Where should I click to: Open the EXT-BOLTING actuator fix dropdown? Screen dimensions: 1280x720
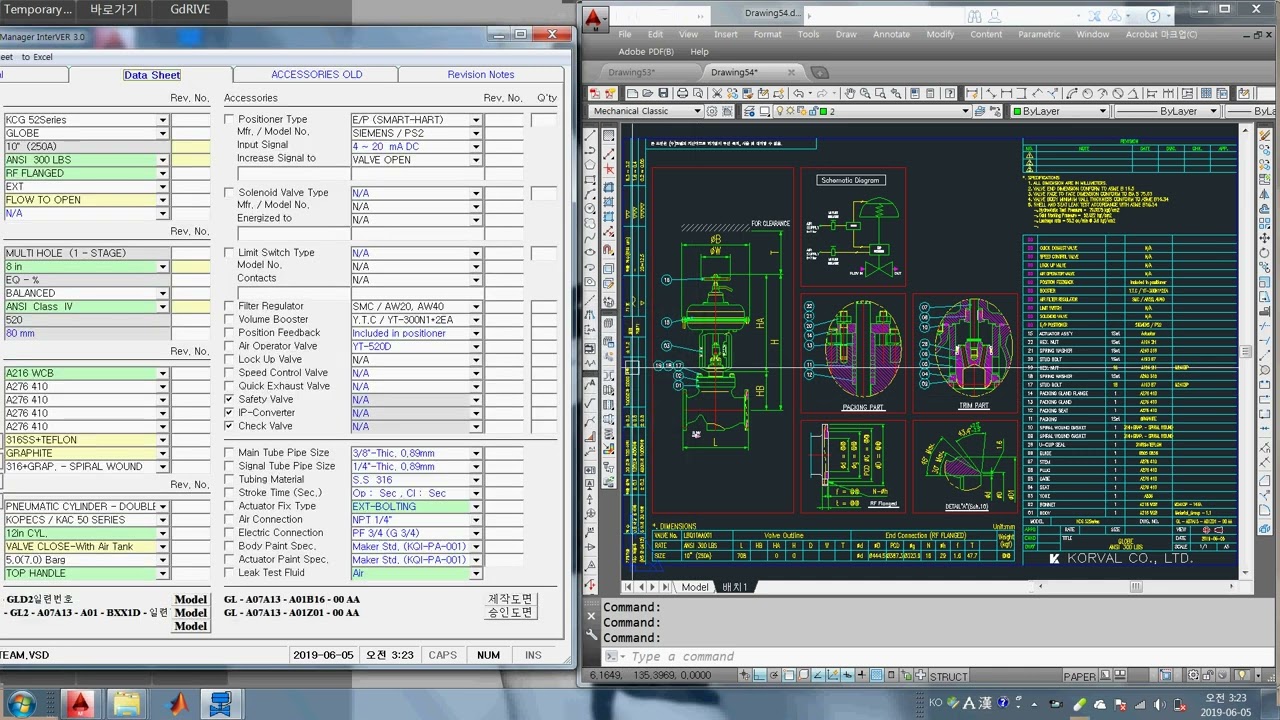tap(476, 507)
